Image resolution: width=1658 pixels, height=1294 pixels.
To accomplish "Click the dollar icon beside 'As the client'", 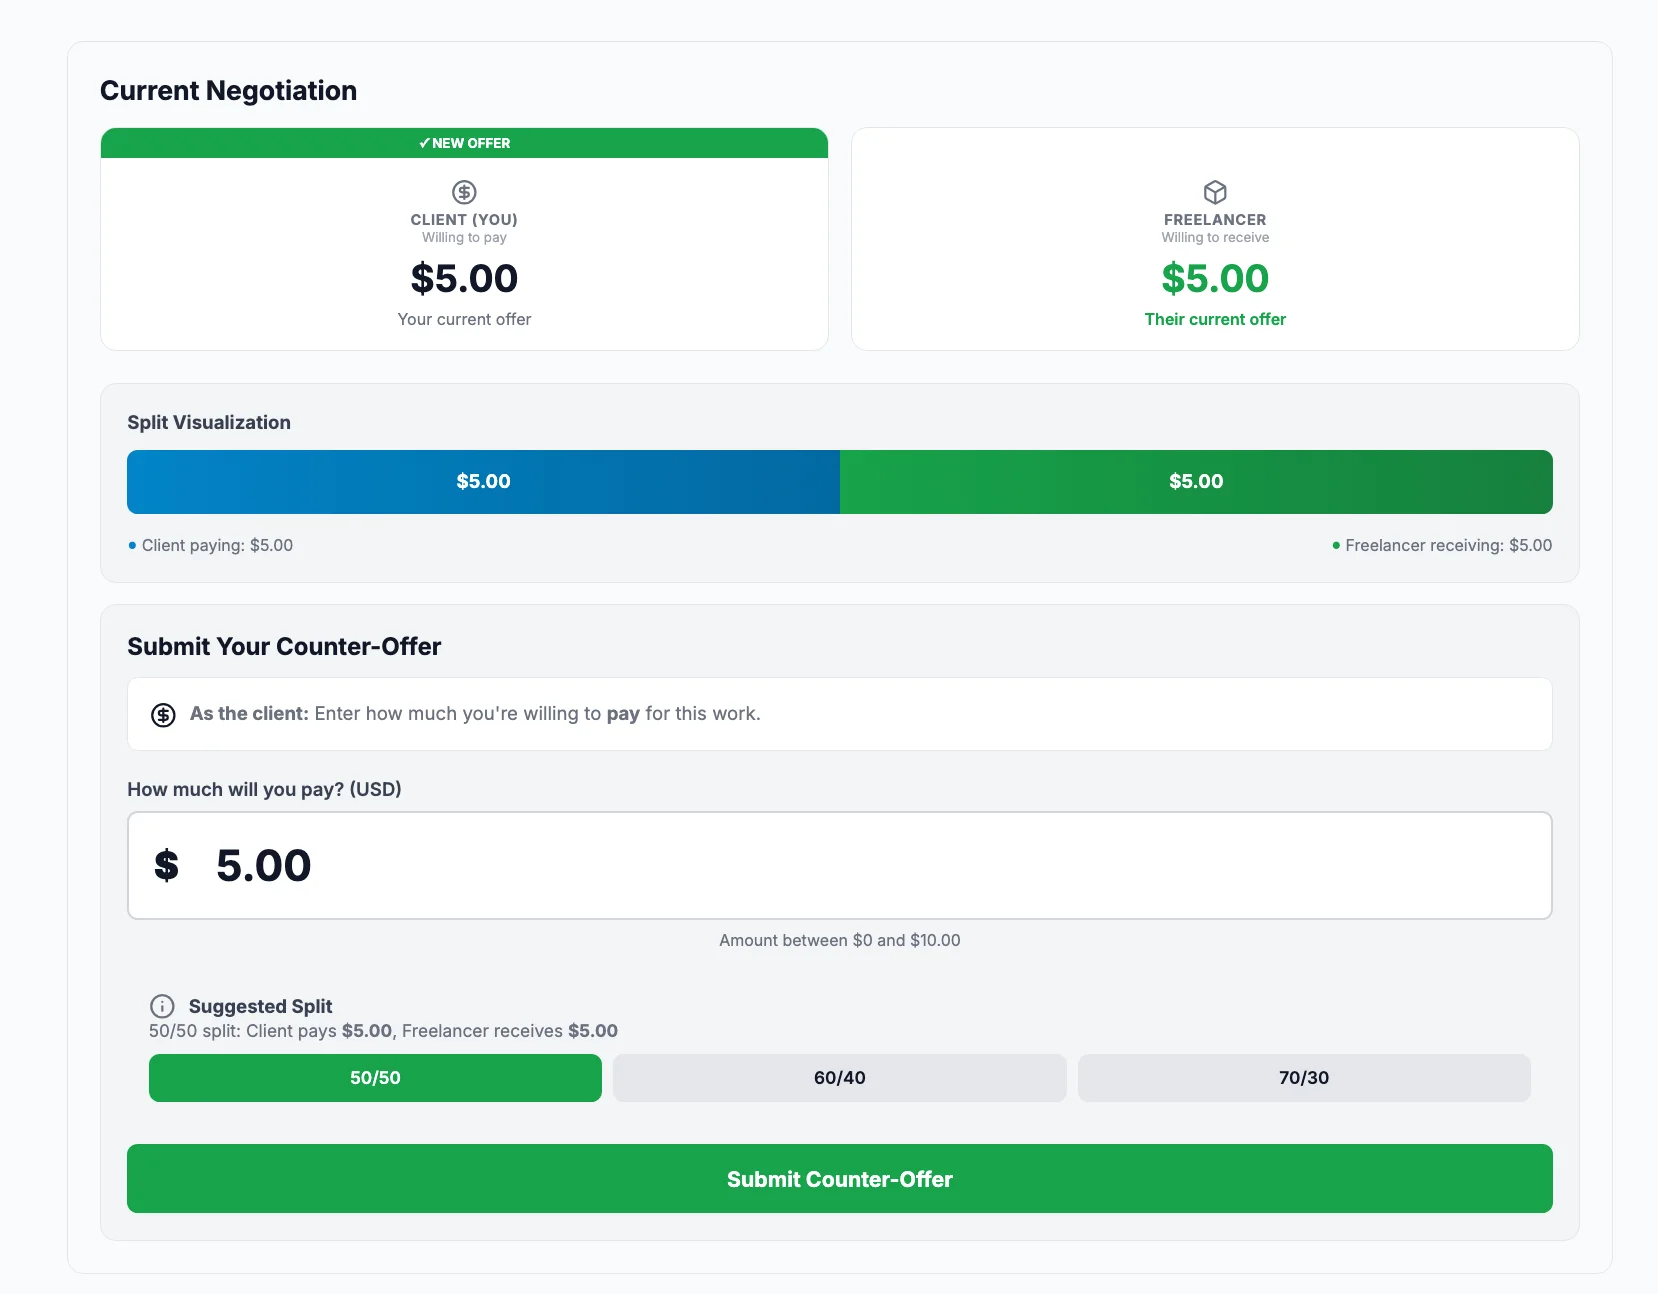I will [x=163, y=715].
